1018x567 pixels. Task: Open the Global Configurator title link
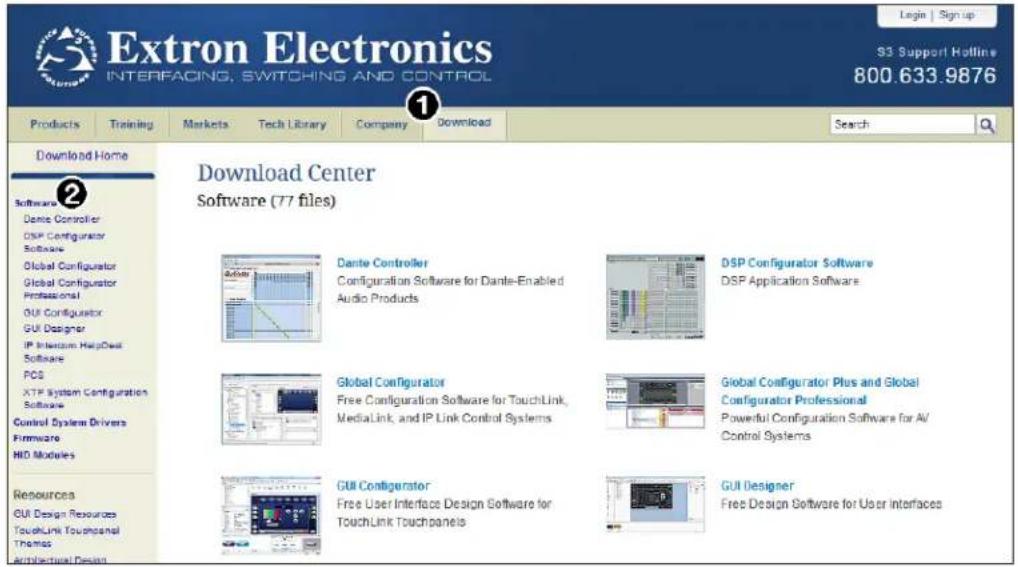pyautogui.click(x=391, y=383)
